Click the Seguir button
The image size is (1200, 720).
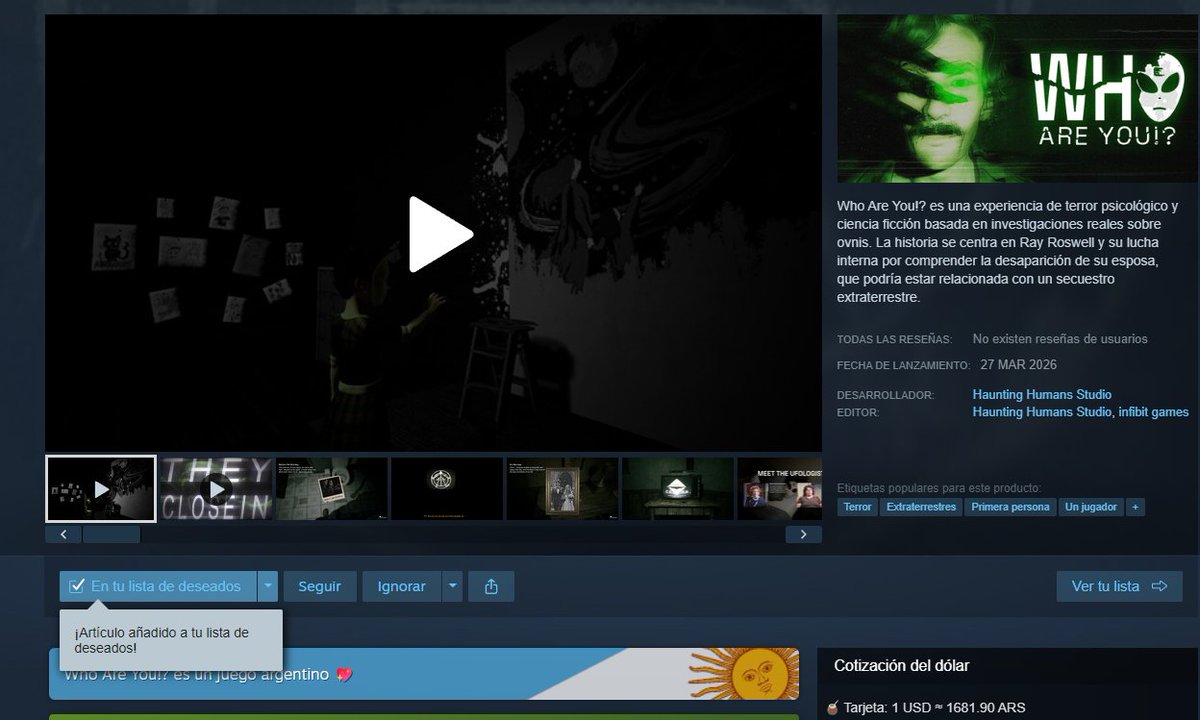pyautogui.click(x=320, y=586)
